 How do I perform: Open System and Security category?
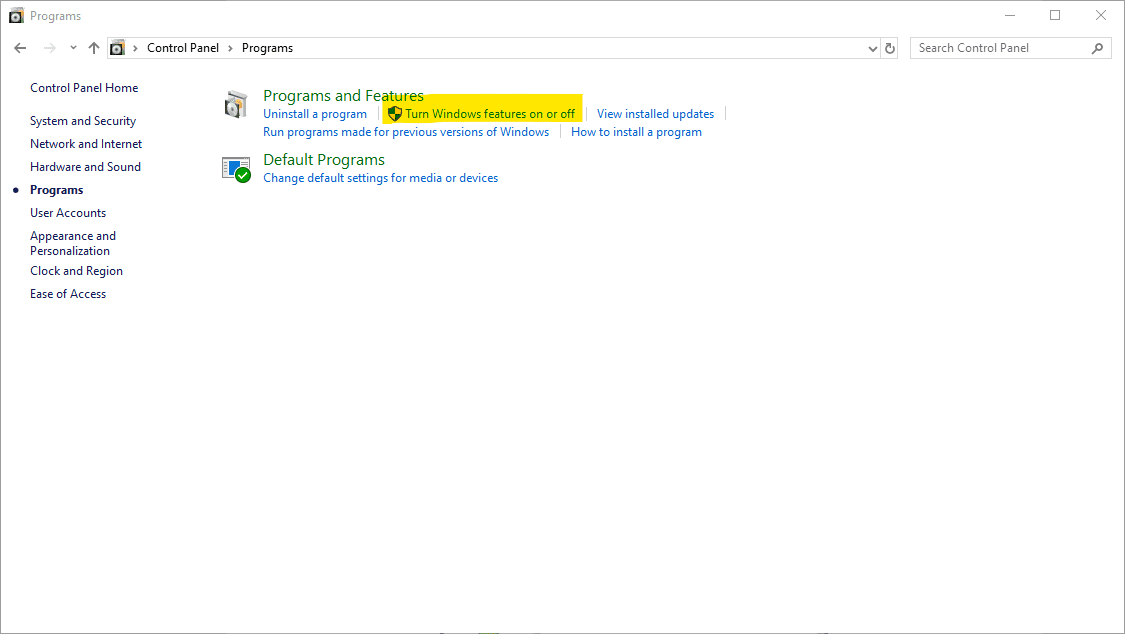pos(83,120)
